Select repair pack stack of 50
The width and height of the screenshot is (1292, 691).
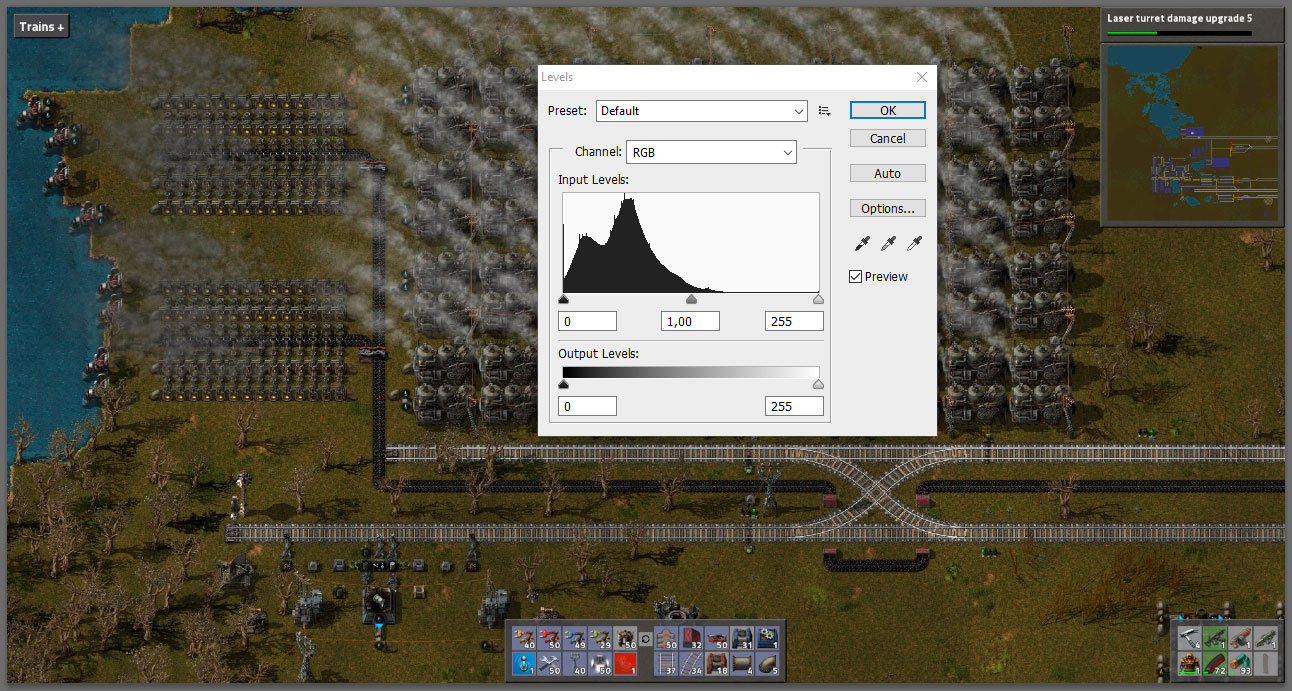pos(549,663)
